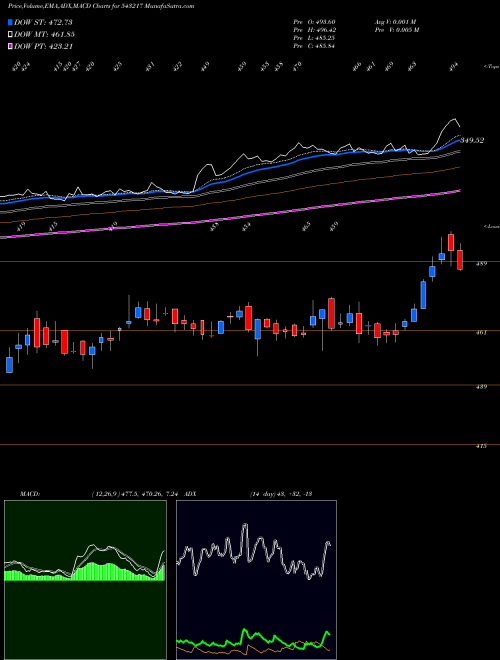Click the 489 price axis label

tap(482, 264)
